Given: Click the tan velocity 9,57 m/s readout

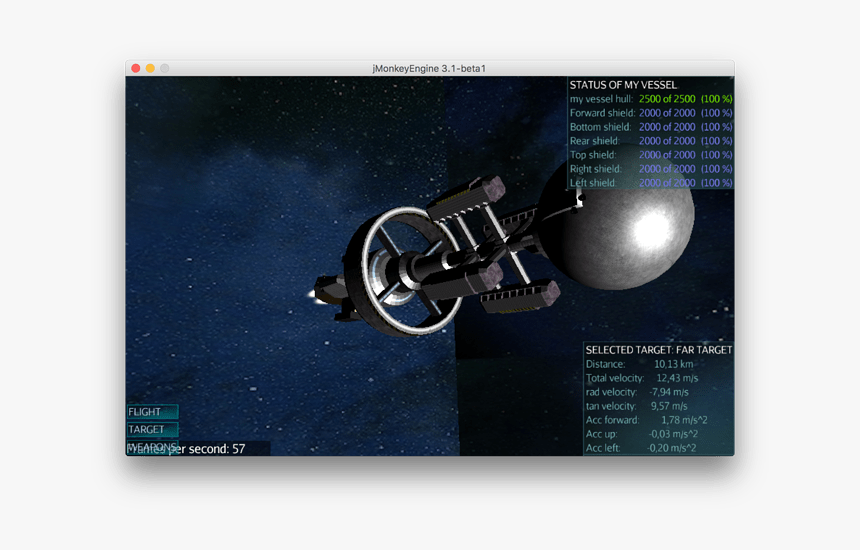Looking at the screenshot, I should tap(636, 406).
